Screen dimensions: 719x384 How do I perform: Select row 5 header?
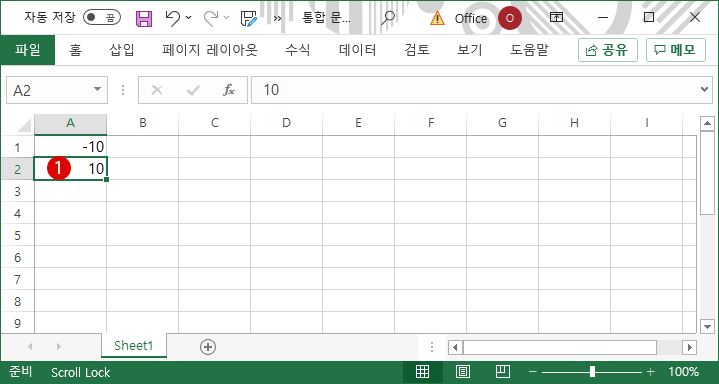click(17, 235)
